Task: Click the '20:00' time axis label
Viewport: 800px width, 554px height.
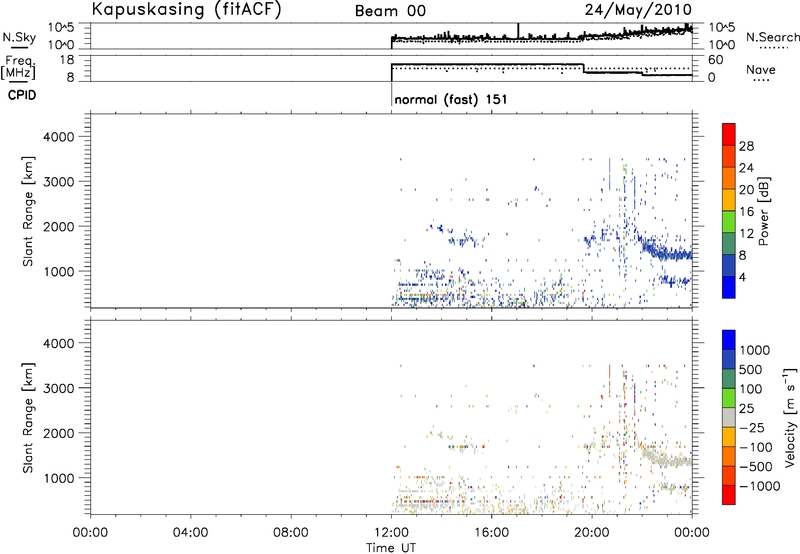Action: pyautogui.click(x=592, y=533)
